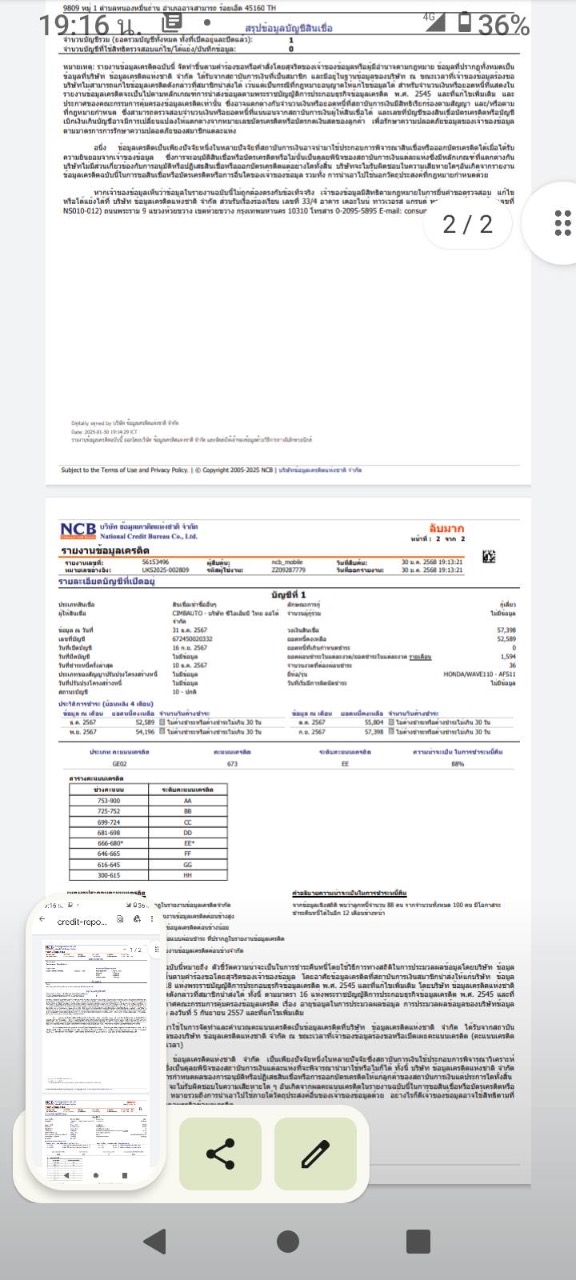Tap the QR code on the credit report
Screen dimensions: 576x1280
[x=489, y=556]
